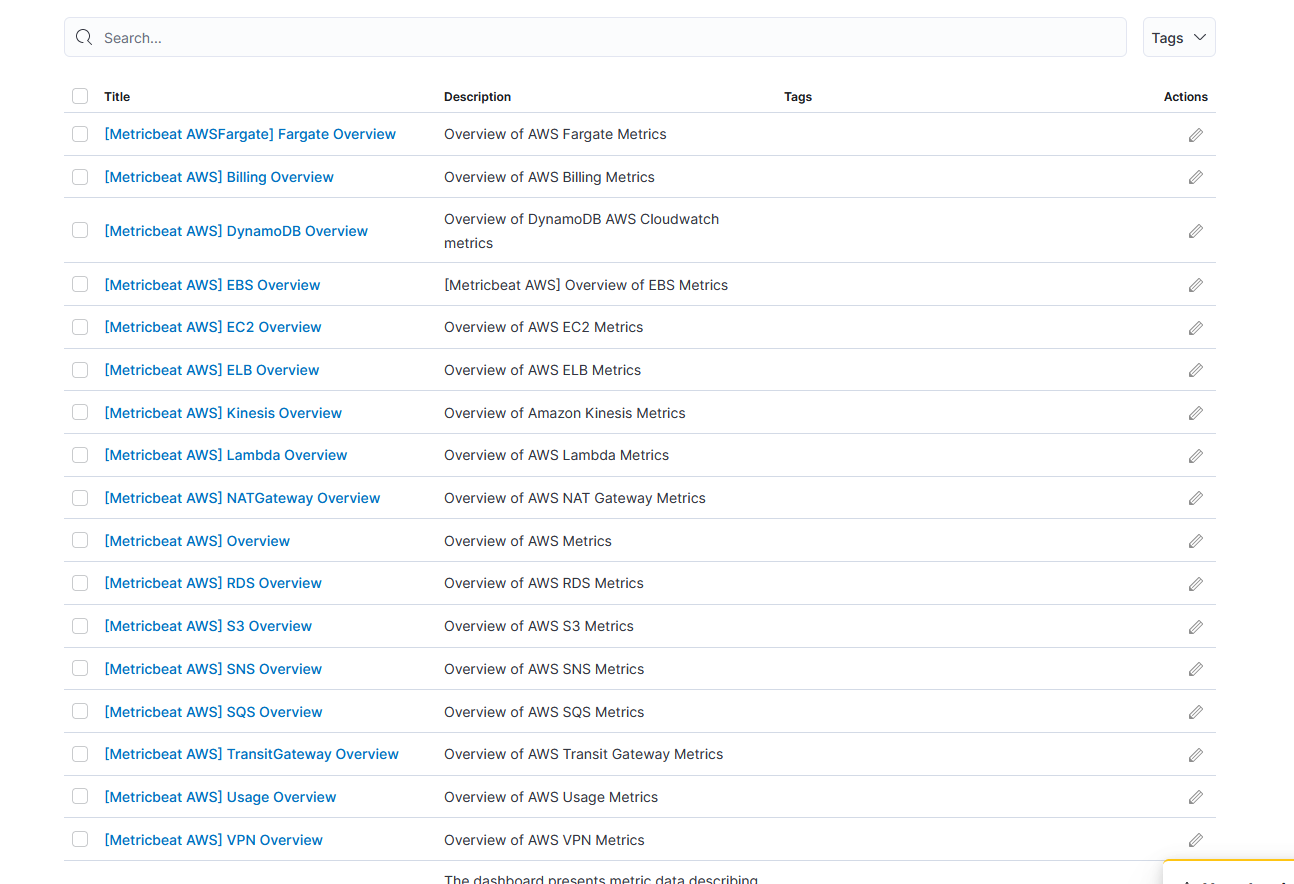Open Fargate Overview dashboard link
Image resolution: width=1294 pixels, height=884 pixels.
(250, 134)
